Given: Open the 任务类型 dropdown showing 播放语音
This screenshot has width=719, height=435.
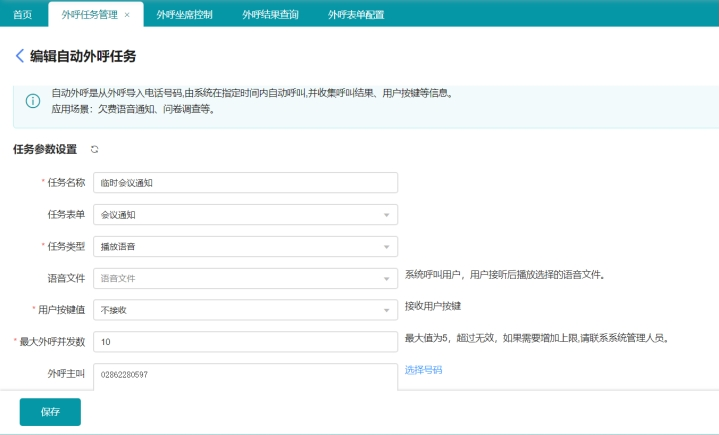Looking at the screenshot, I should [244, 246].
